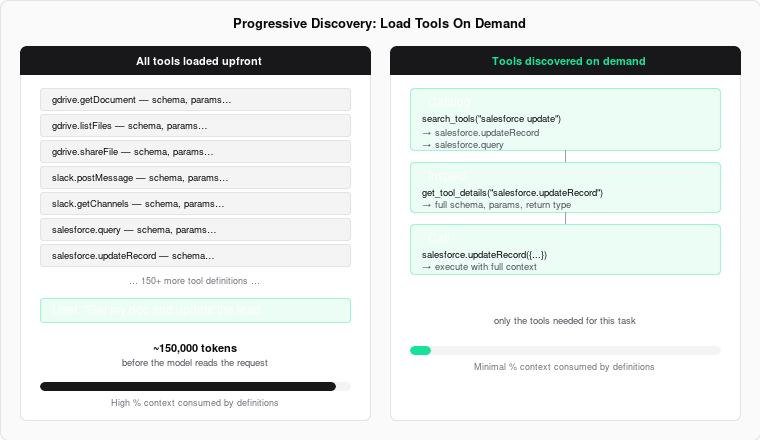Click the gdrive.shareFile tool row

point(195,152)
